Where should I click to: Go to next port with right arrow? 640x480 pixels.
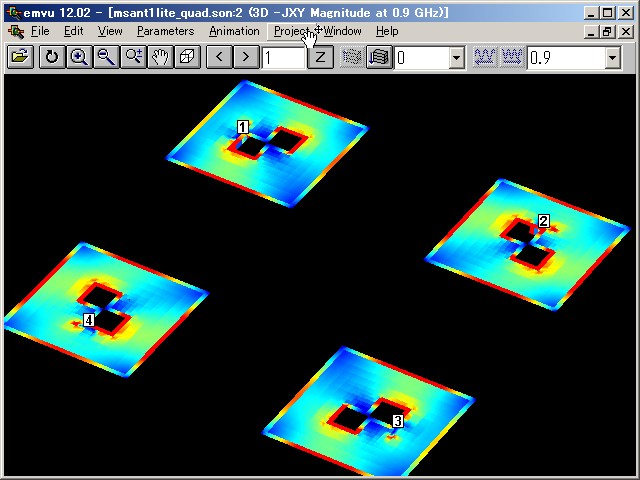pyautogui.click(x=246, y=57)
